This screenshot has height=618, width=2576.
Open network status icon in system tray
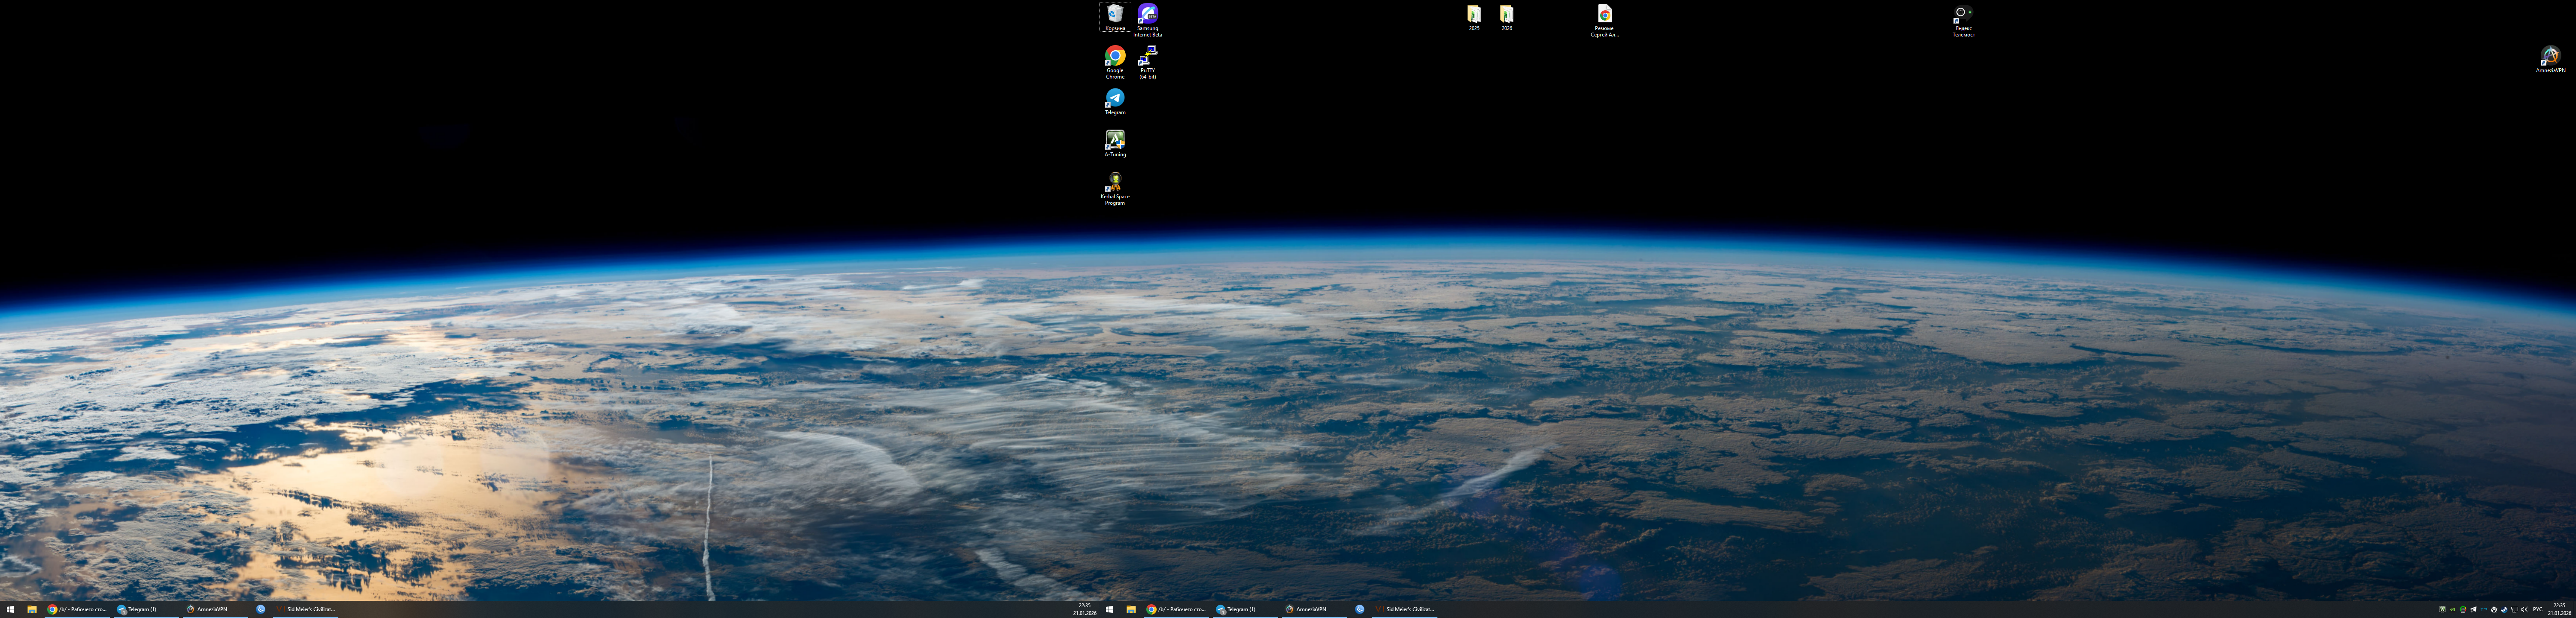pos(2514,609)
